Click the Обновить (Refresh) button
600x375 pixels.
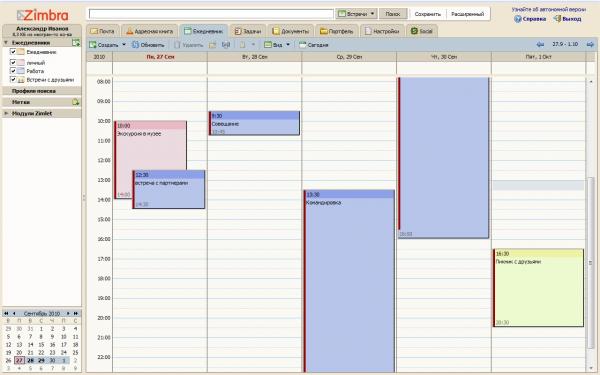pos(148,45)
